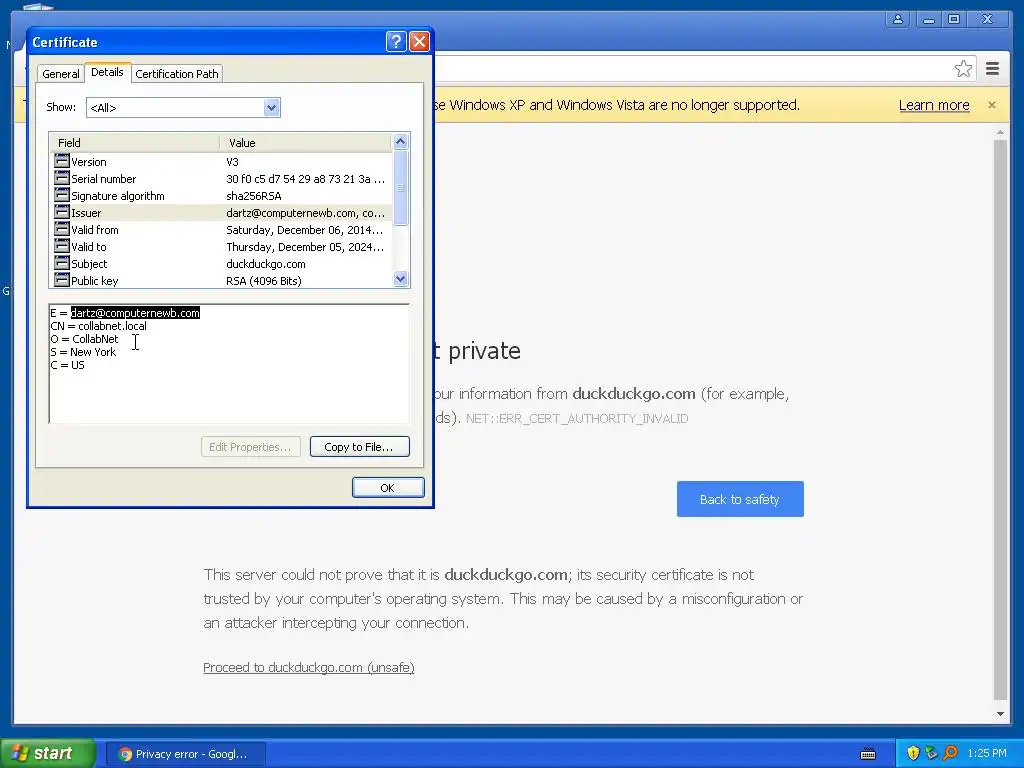
Task: Expand the Show <All> dropdown
Action: (x=272, y=108)
